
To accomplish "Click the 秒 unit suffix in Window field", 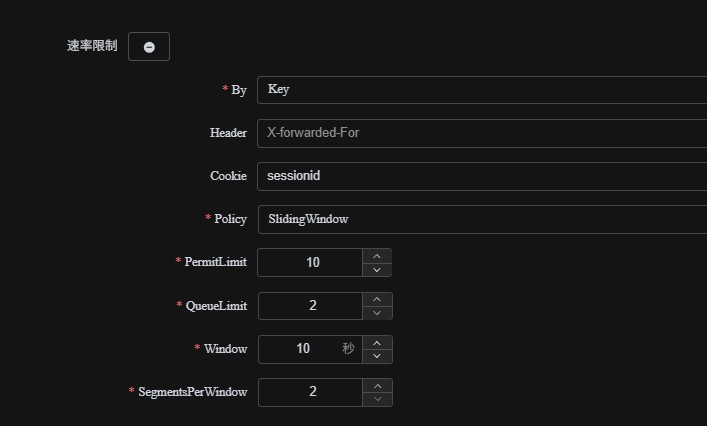I will click(348, 349).
